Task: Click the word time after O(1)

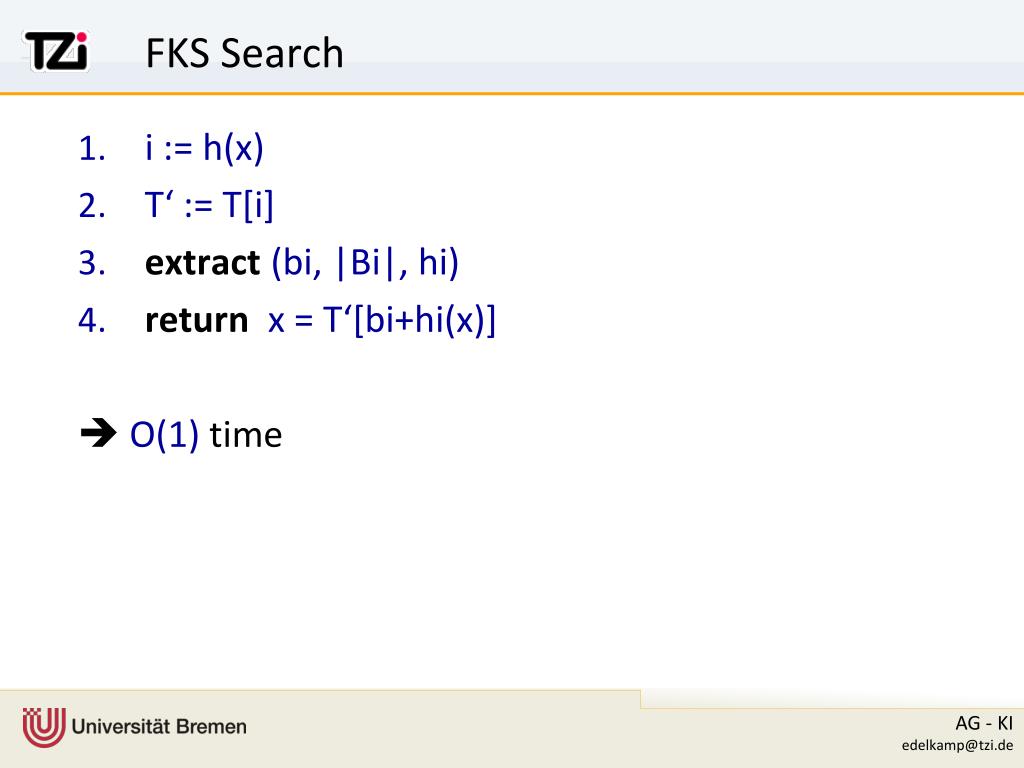Action: [x=246, y=435]
